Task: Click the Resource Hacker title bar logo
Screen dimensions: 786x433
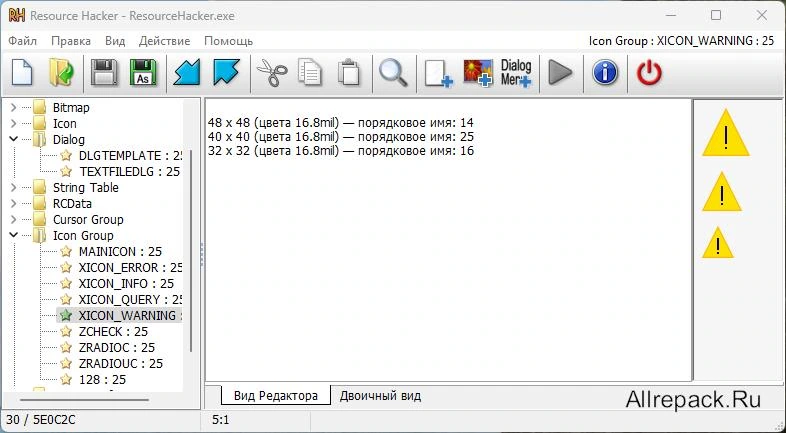Action: pos(17,16)
